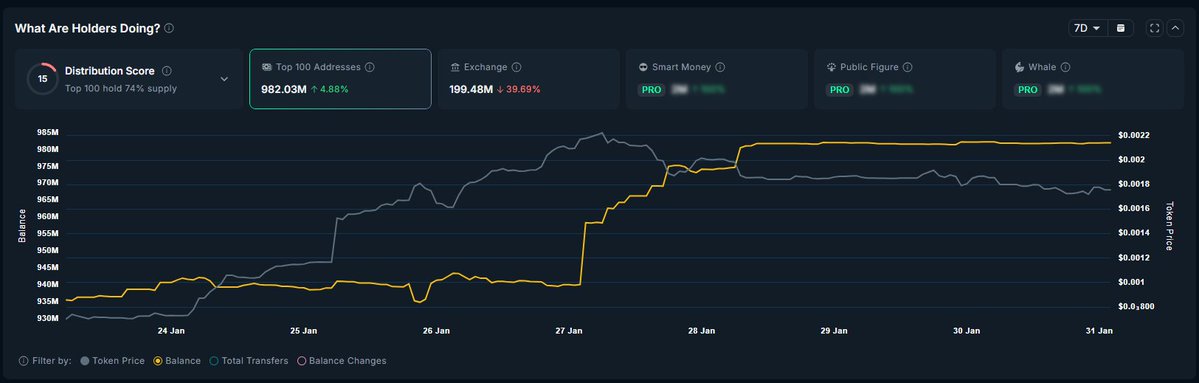Image resolution: width=1199 pixels, height=383 pixels.
Task: Click info icon next to Exchange
Action: point(516,67)
